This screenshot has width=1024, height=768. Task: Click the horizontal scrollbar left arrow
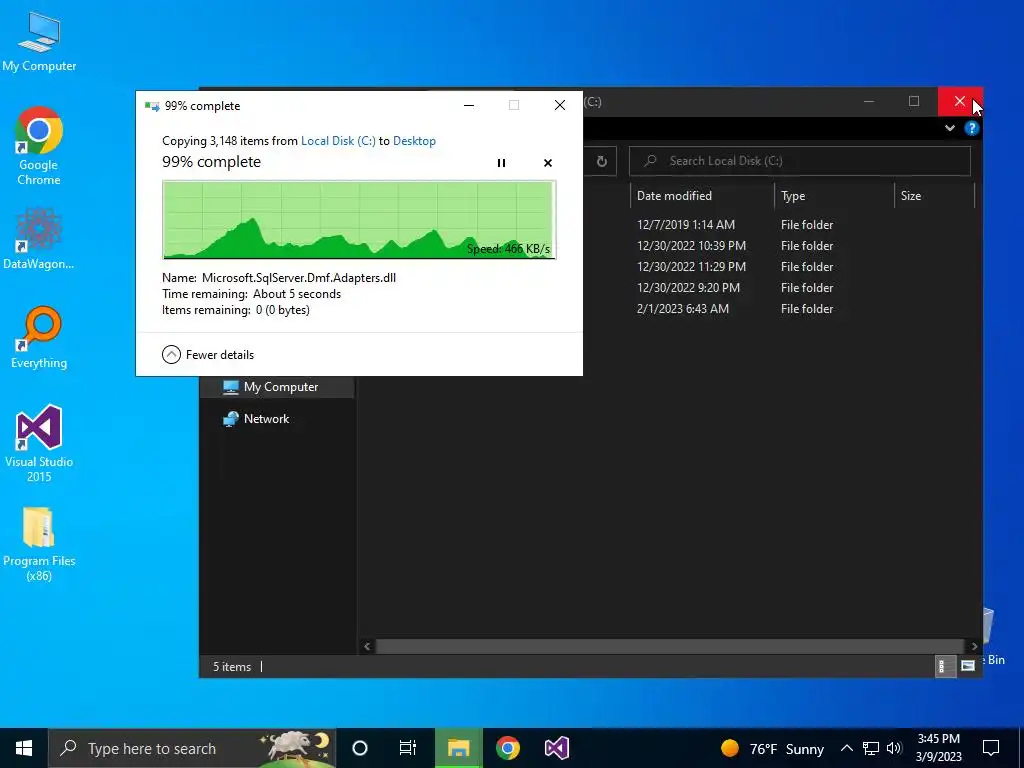(367, 647)
